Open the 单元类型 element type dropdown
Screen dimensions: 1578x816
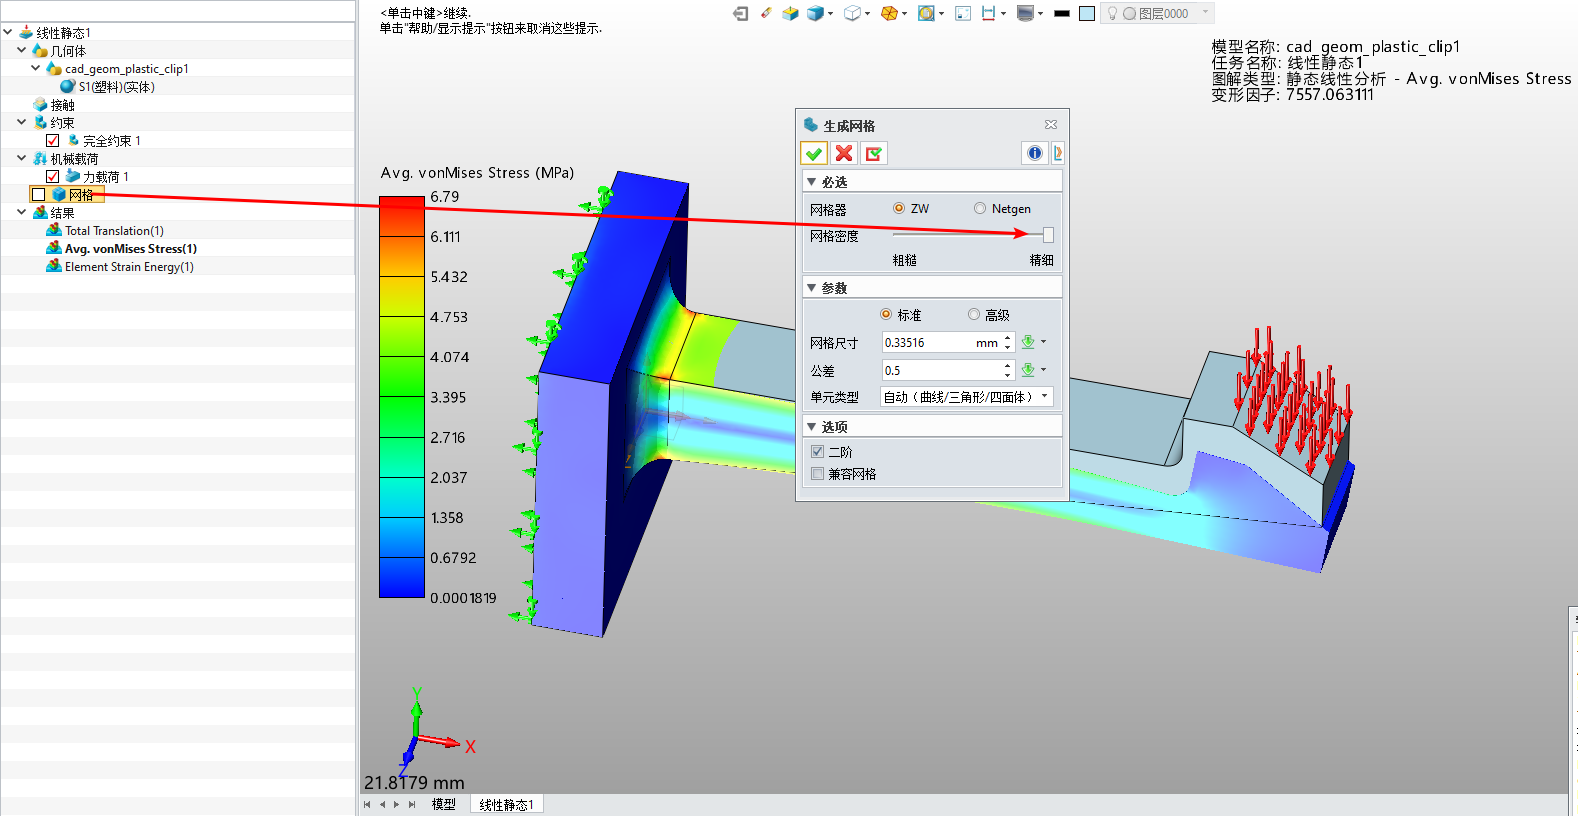[966, 397]
